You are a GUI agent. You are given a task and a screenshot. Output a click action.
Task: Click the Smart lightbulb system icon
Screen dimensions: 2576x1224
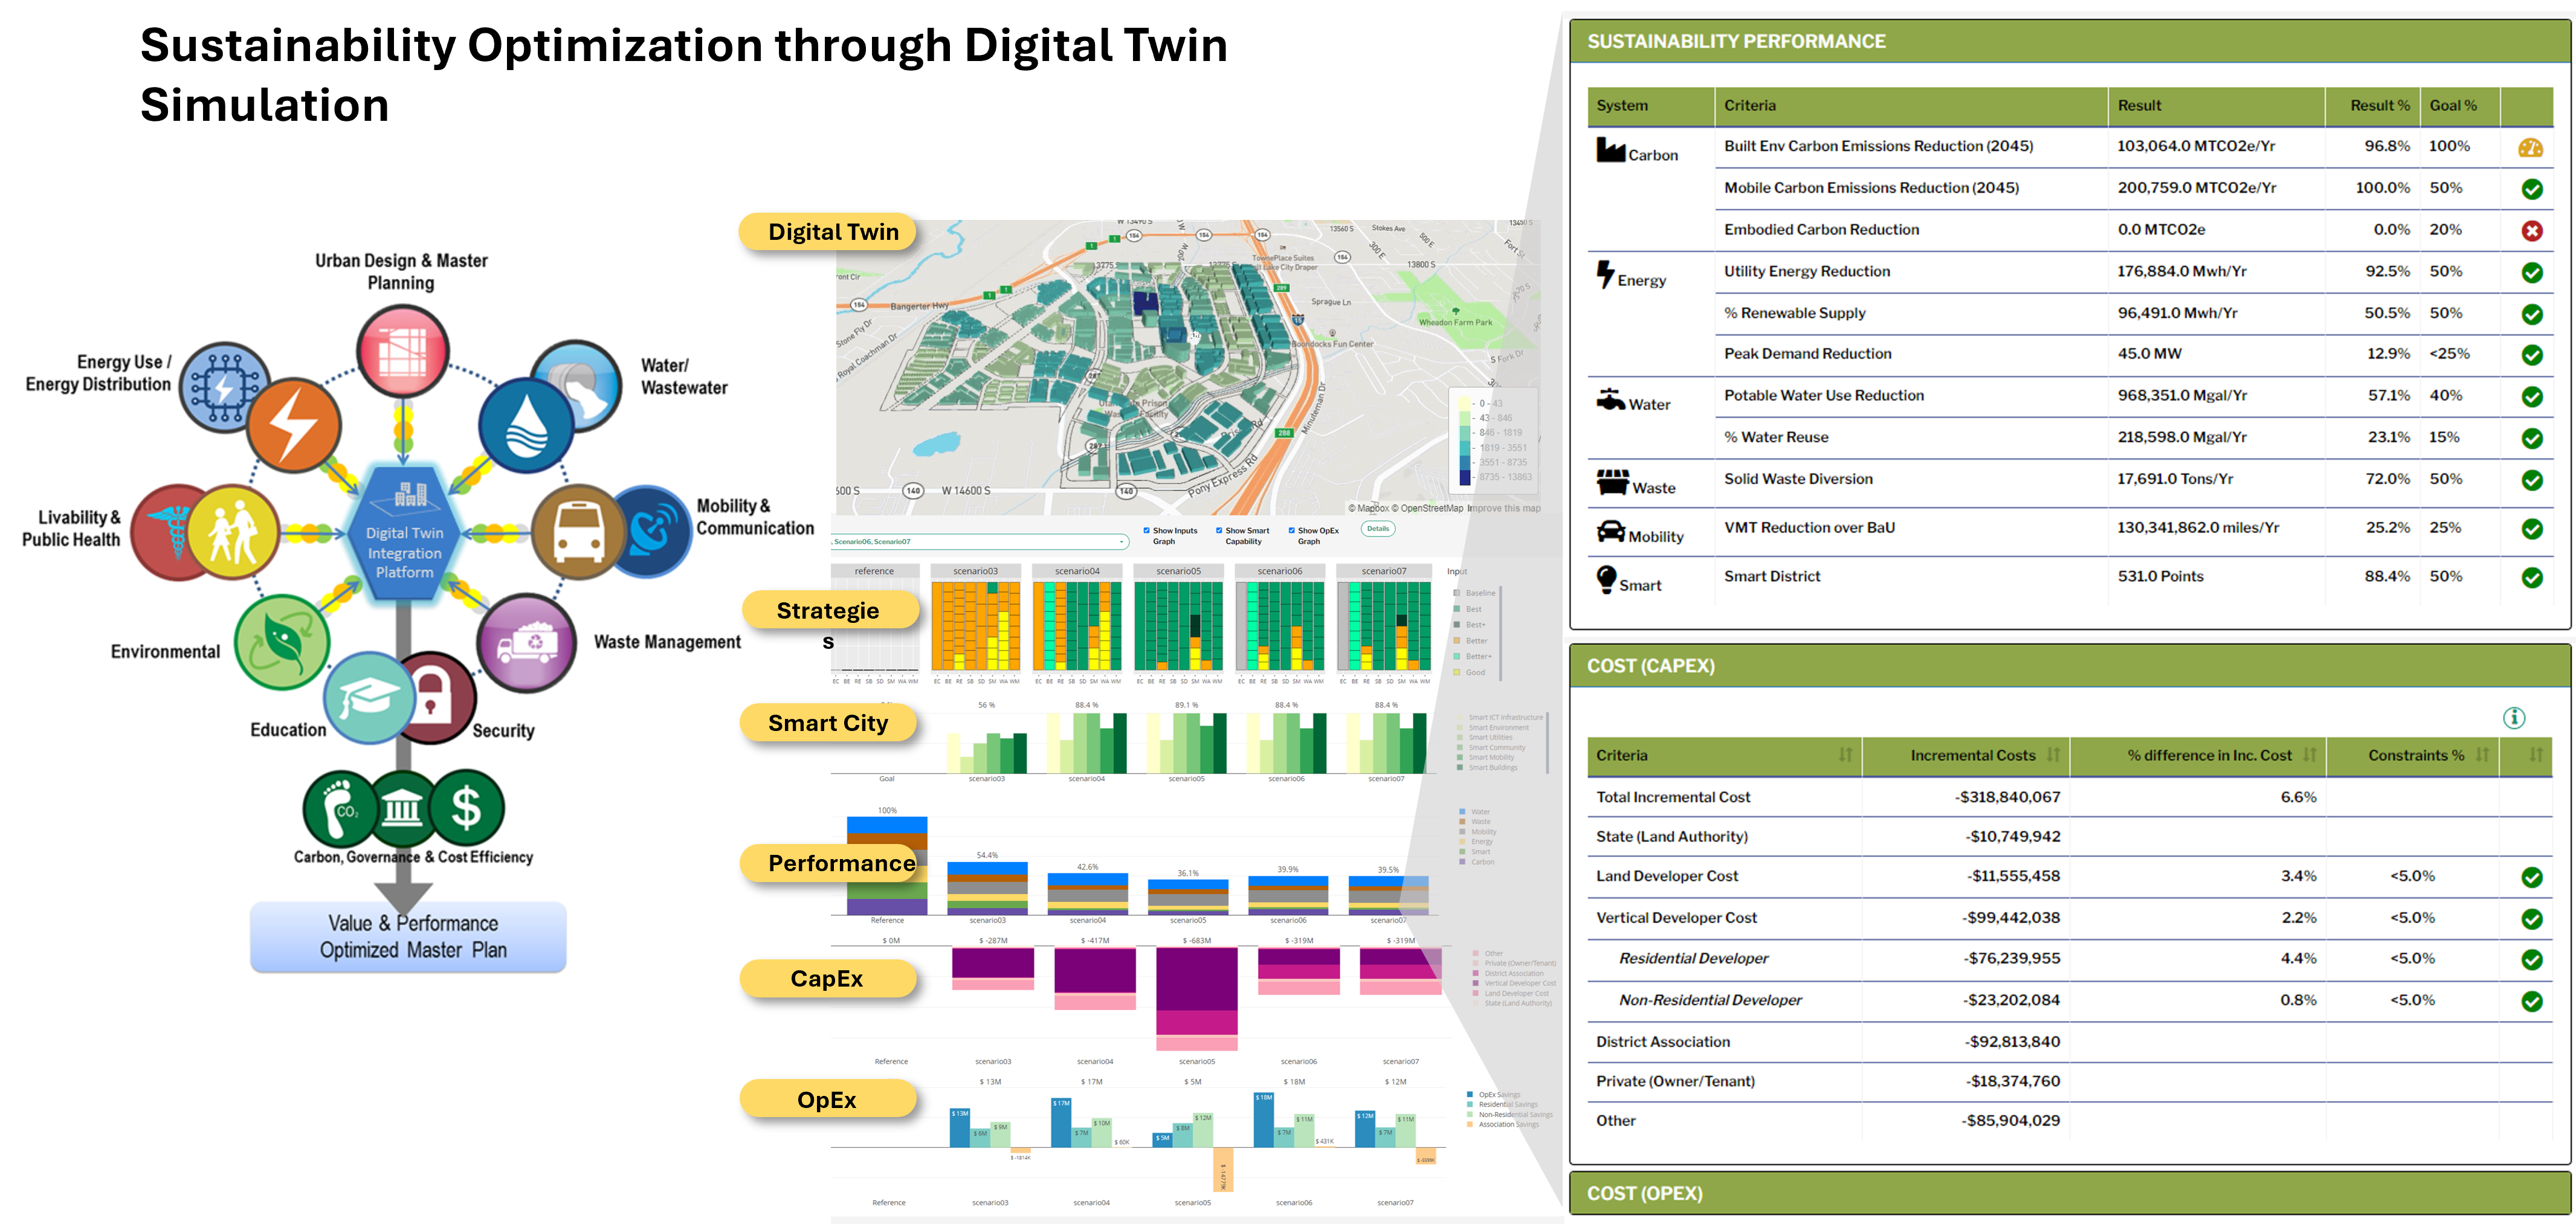[1606, 579]
